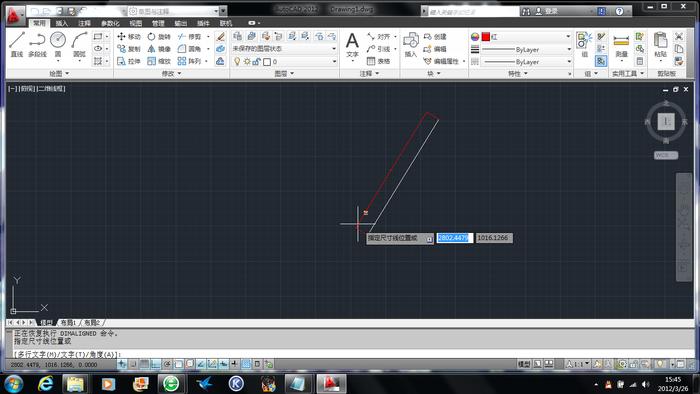Expand the Layers (图层) panel
Screen dimensions: 700x394
point(284,73)
